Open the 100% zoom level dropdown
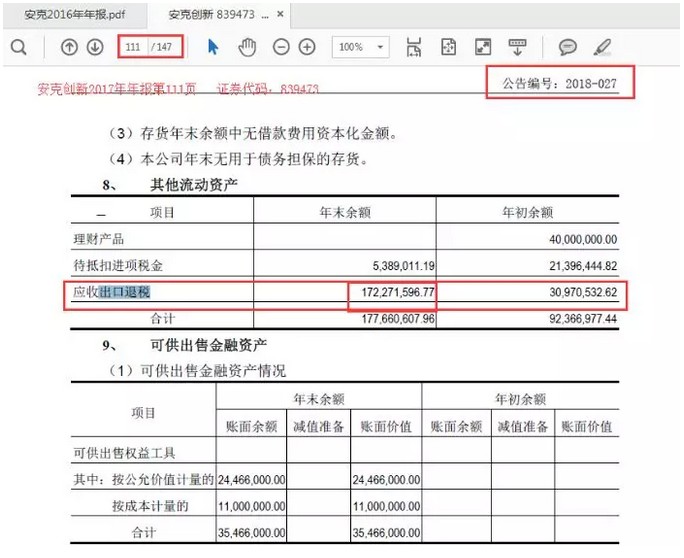The width and height of the screenshot is (684, 558). [x=360, y=47]
